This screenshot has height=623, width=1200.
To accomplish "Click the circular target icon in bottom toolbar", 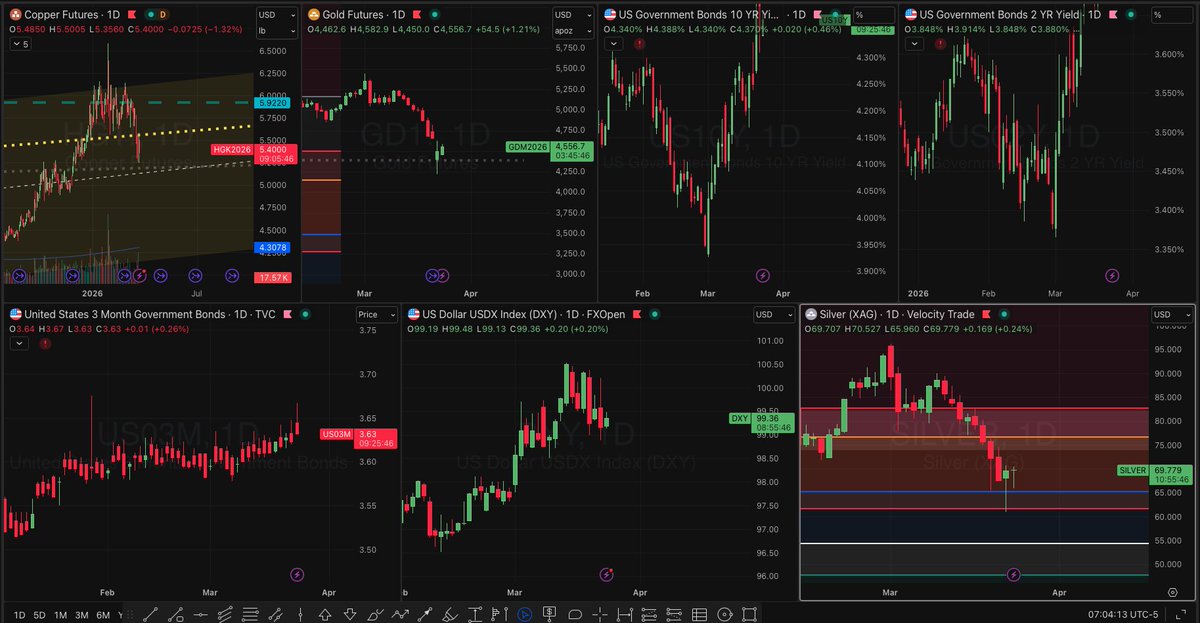I will click(x=724, y=613).
